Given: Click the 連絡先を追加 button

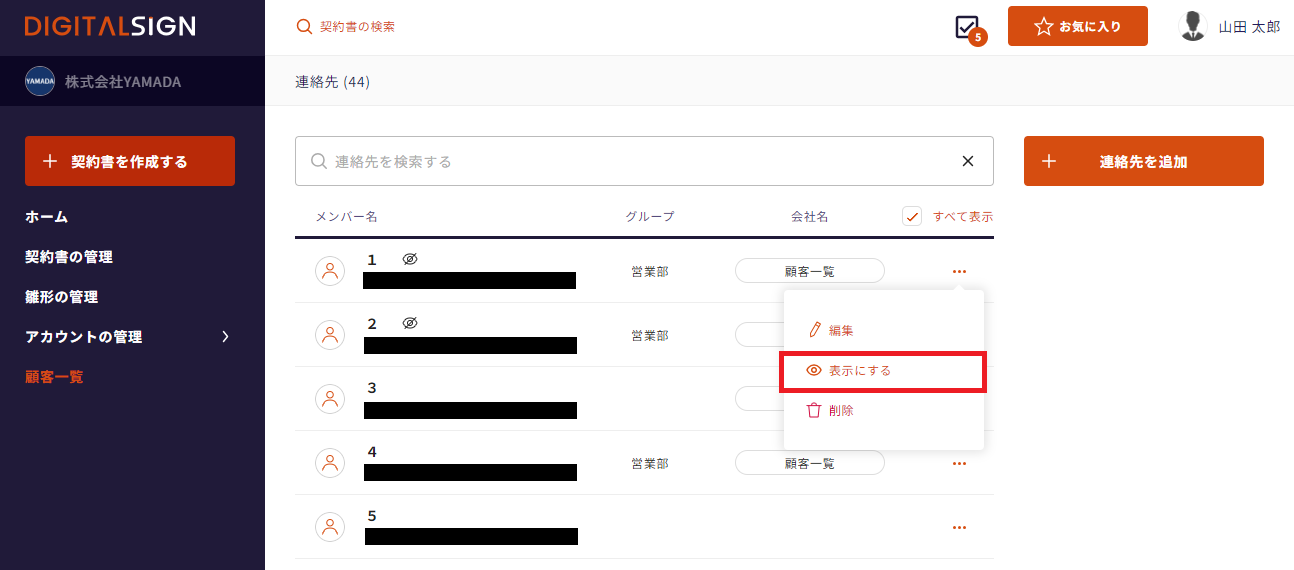Looking at the screenshot, I should [x=1143, y=161].
